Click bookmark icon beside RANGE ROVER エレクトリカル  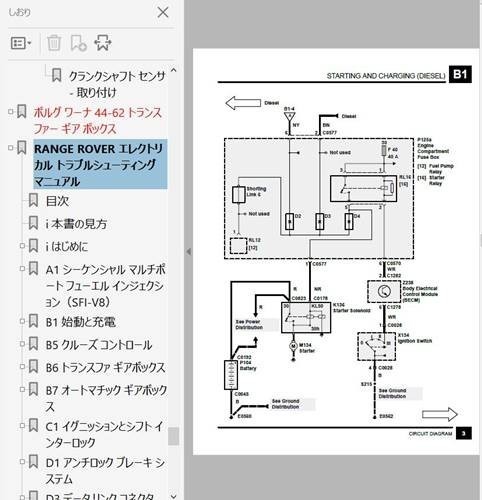22,148
